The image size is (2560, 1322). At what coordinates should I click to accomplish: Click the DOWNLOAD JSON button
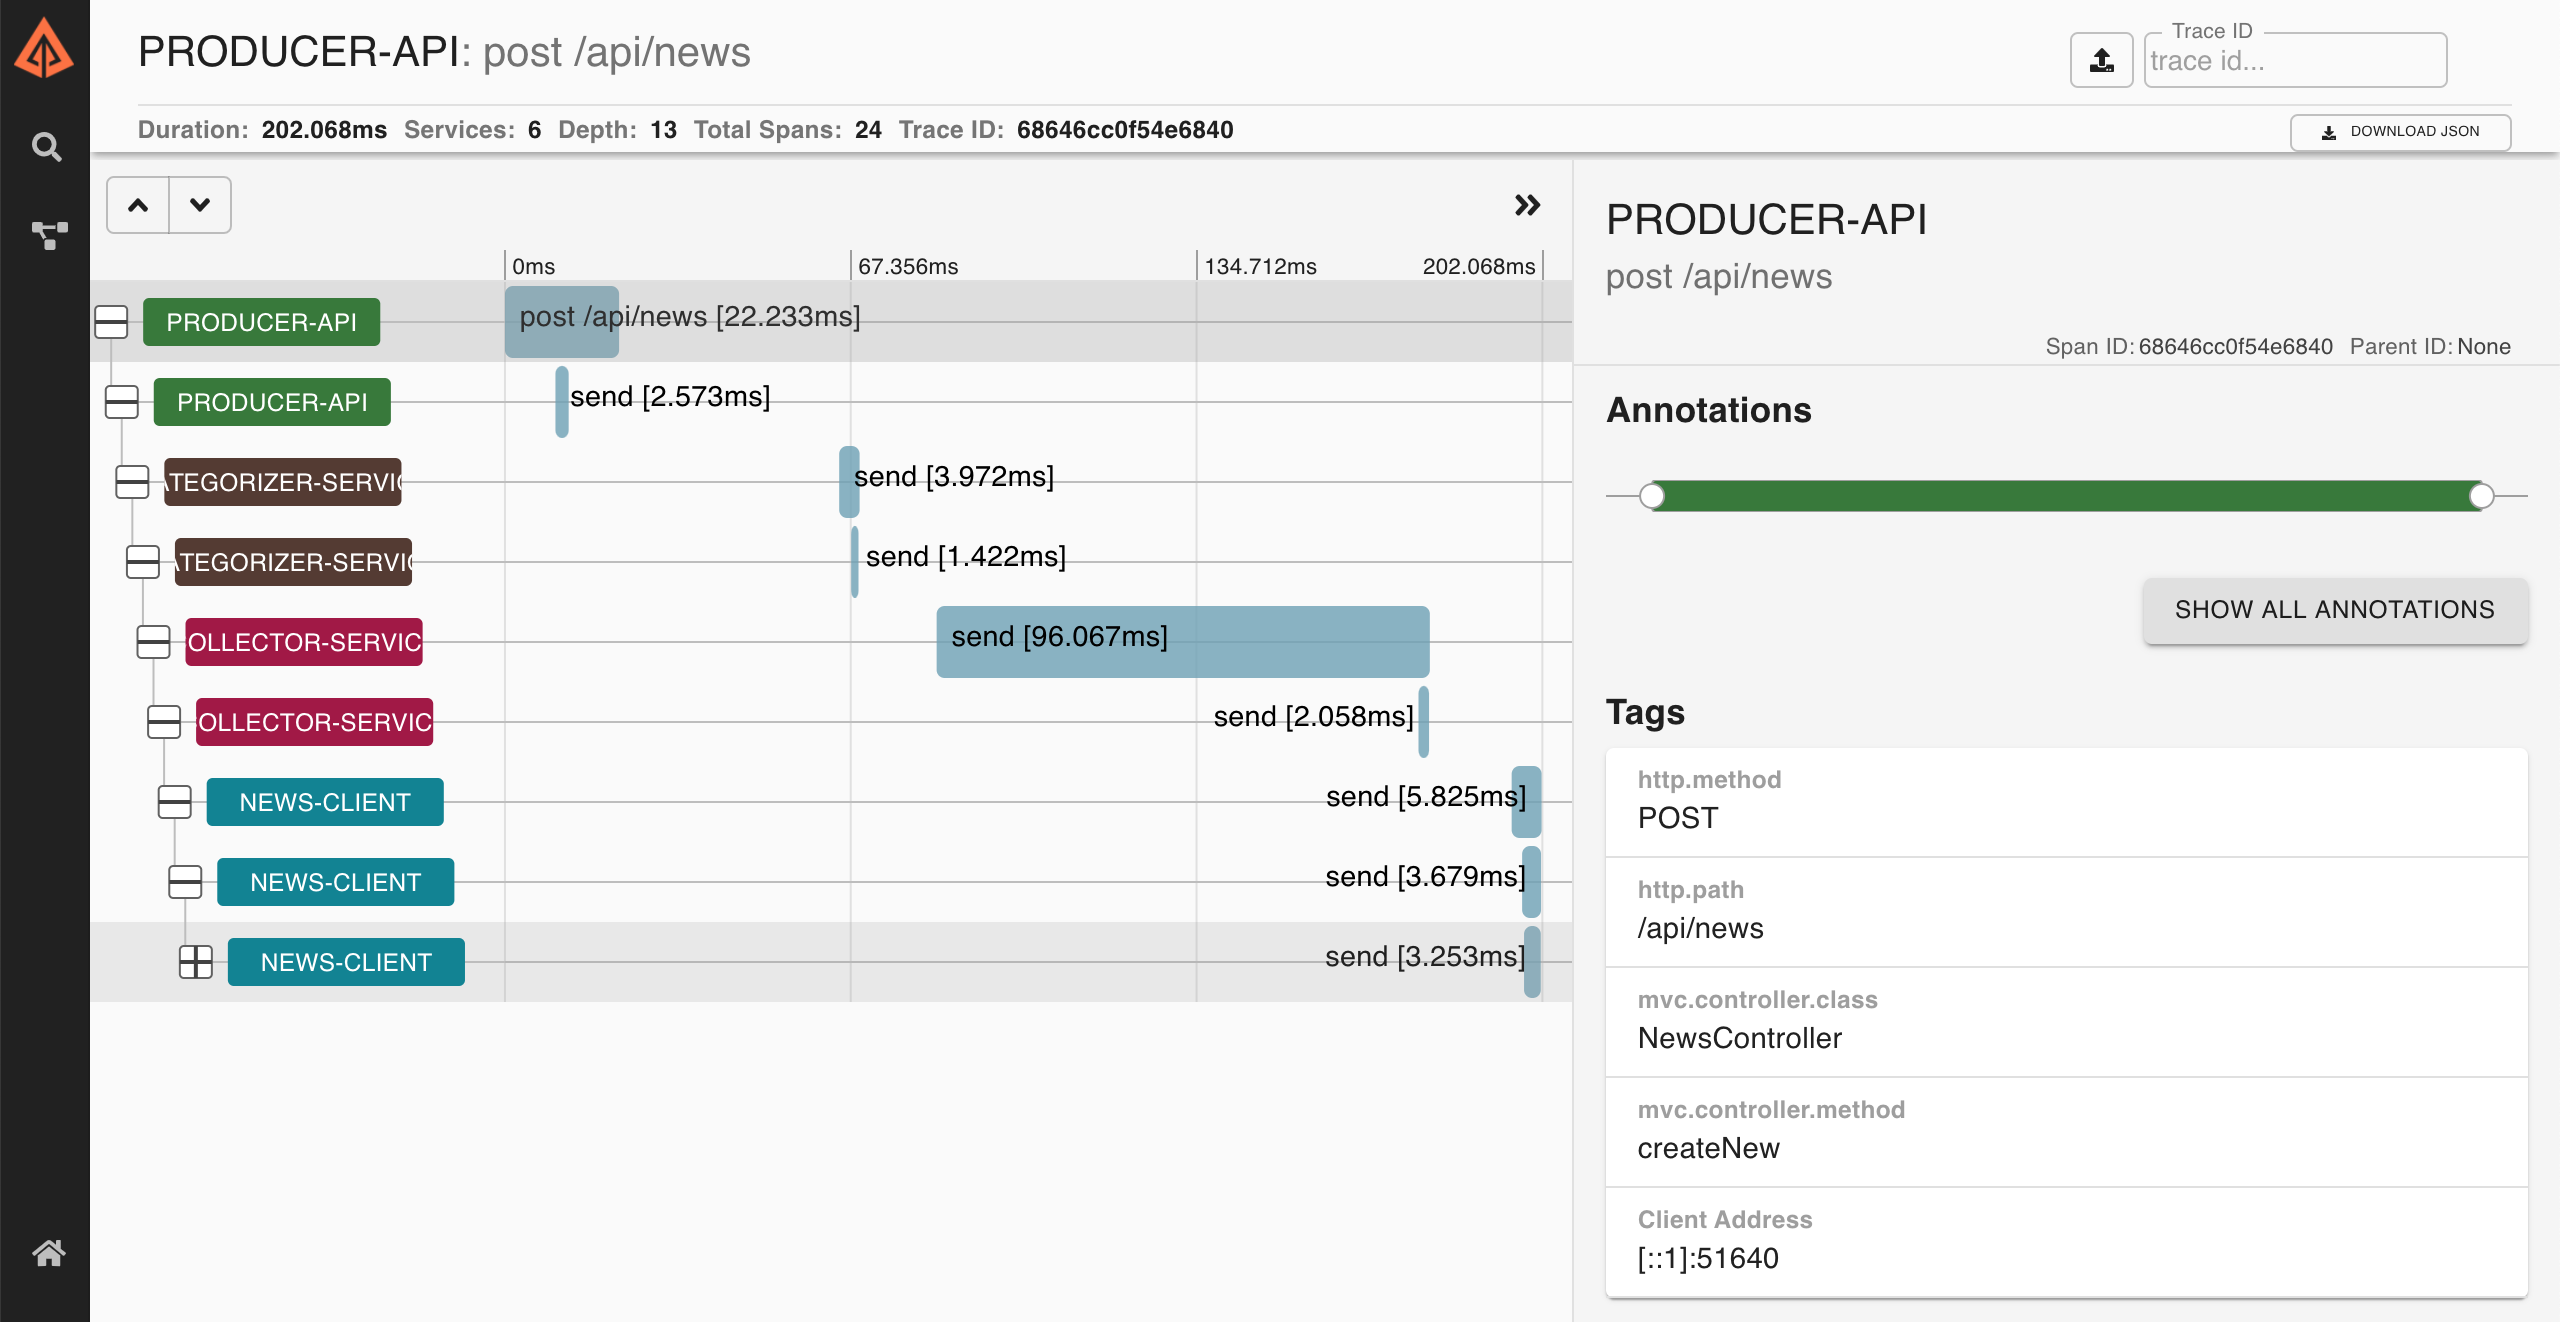2400,131
